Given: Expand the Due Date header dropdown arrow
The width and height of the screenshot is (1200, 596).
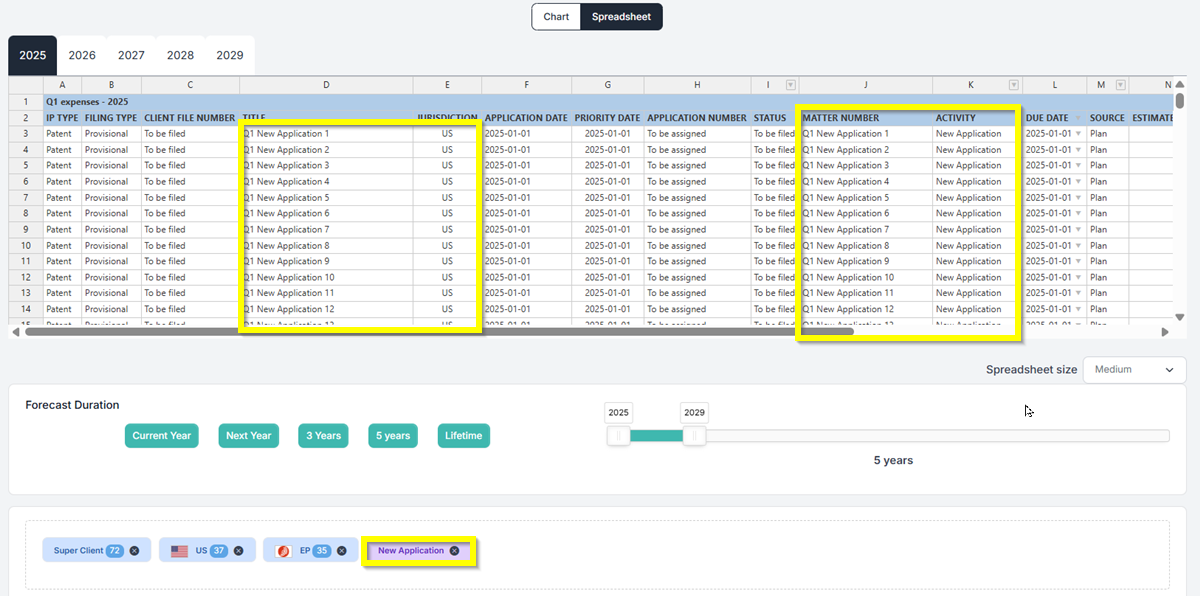Looking at the screenshot, I should coord(1078,118).
